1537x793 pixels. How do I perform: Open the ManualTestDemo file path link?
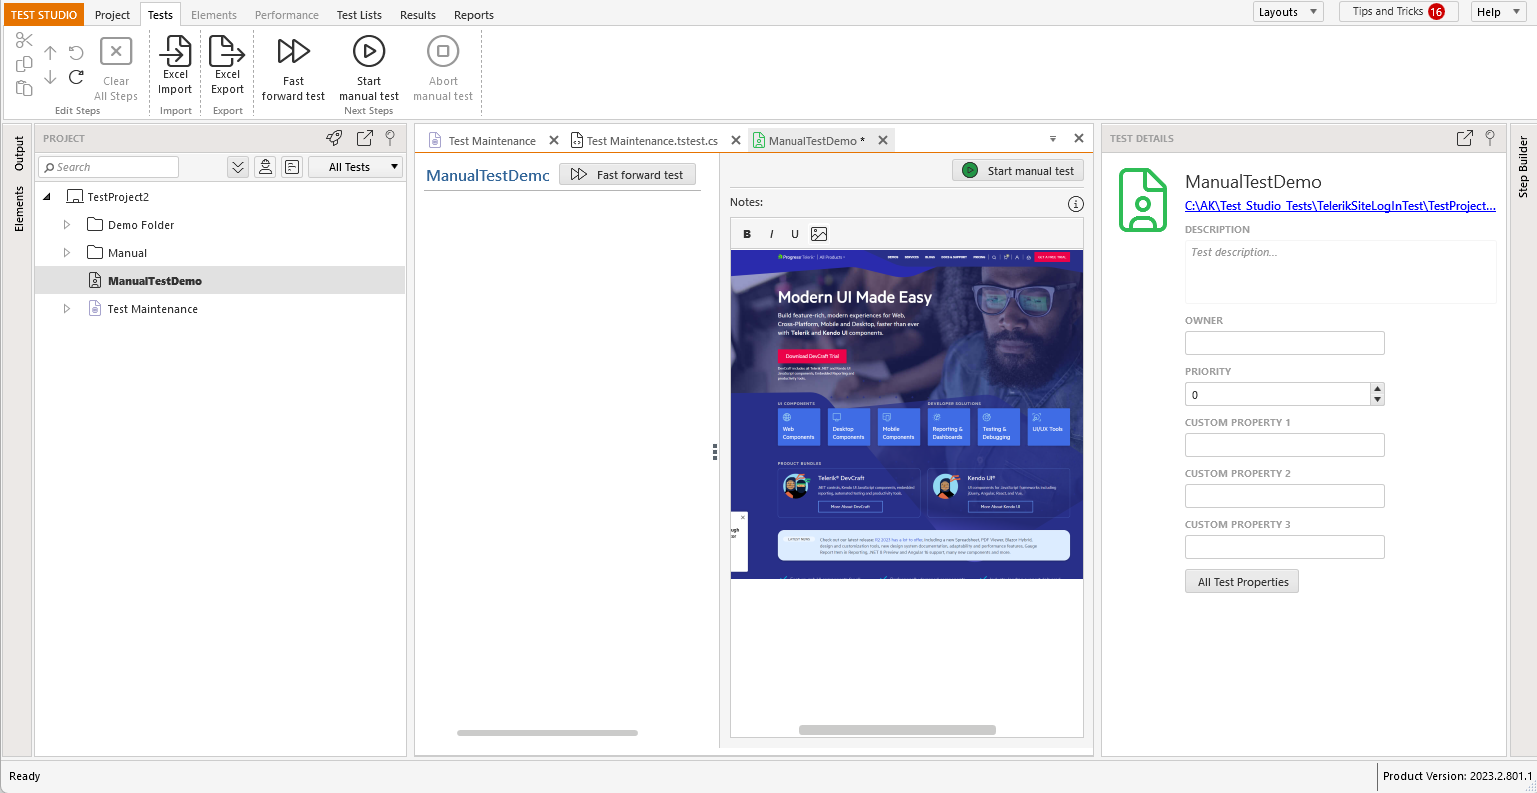click(x=1340, y=206)
